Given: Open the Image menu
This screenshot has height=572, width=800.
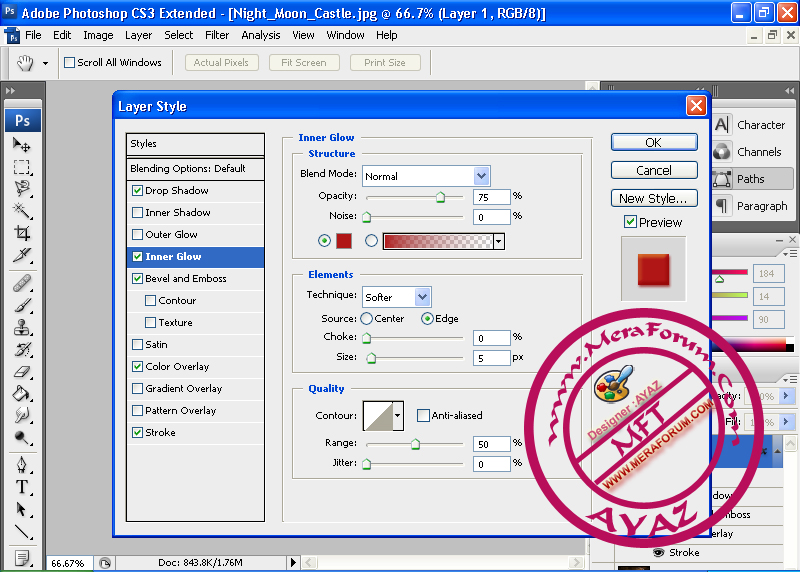Looking at the screenshot, I should pos(98,35).
